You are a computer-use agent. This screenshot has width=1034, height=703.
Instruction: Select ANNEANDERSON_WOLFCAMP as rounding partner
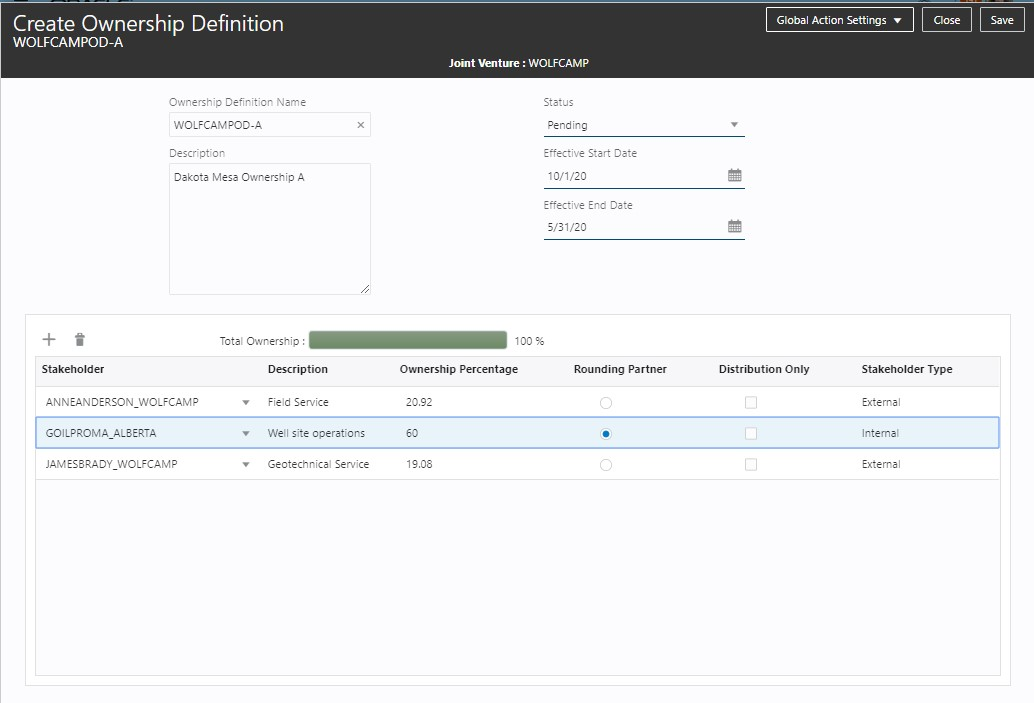click(x=606, y=403)
